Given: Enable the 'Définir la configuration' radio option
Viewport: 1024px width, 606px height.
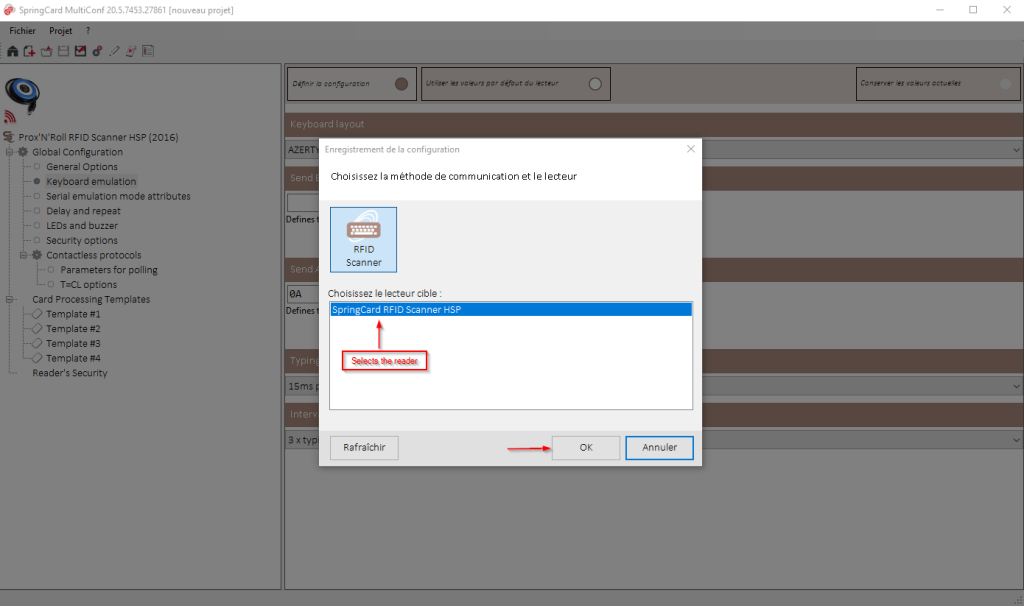Looking at the screenshot, I should pos(401,84).
